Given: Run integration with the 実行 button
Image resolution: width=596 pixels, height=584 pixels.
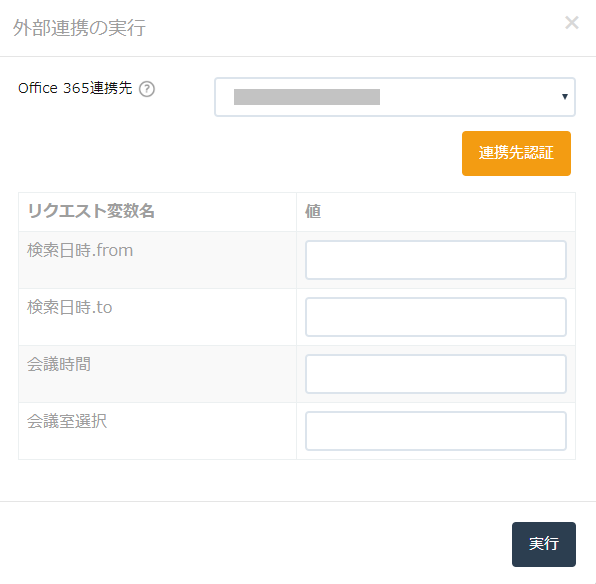Looking at the screenshot, I should (x=544, y=544).
